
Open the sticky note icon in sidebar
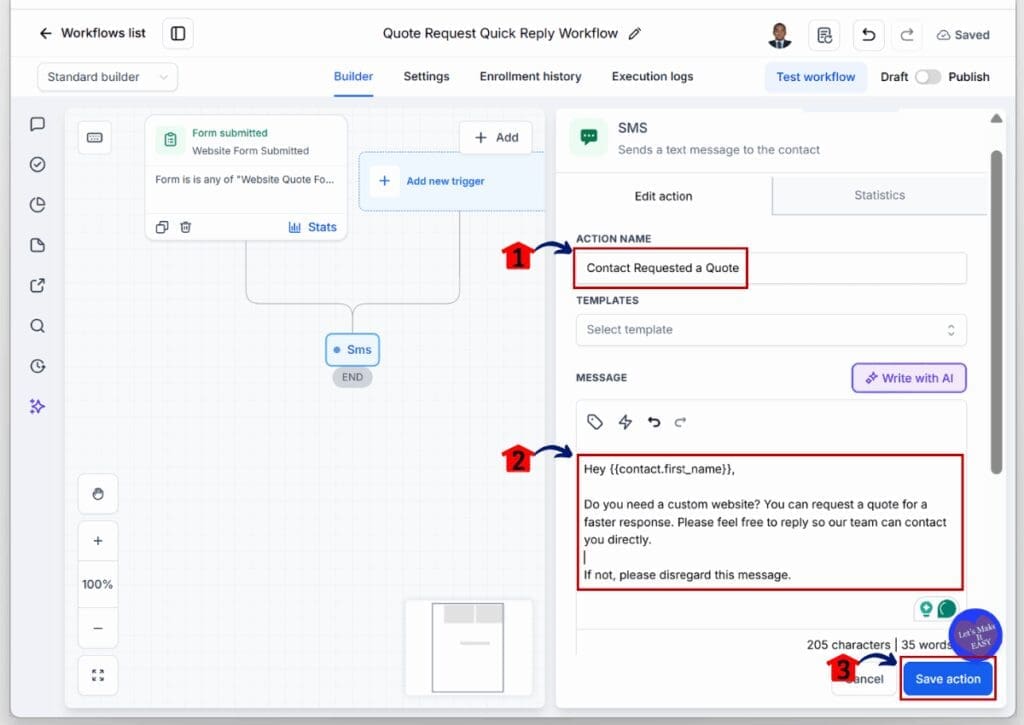(x=37, y=246)
